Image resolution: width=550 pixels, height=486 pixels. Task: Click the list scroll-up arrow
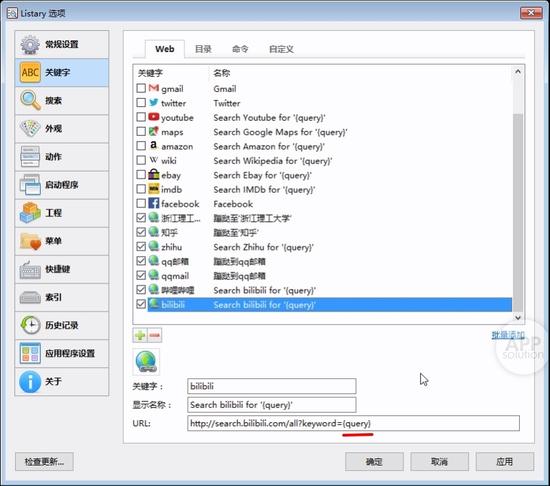pos(518,72)
